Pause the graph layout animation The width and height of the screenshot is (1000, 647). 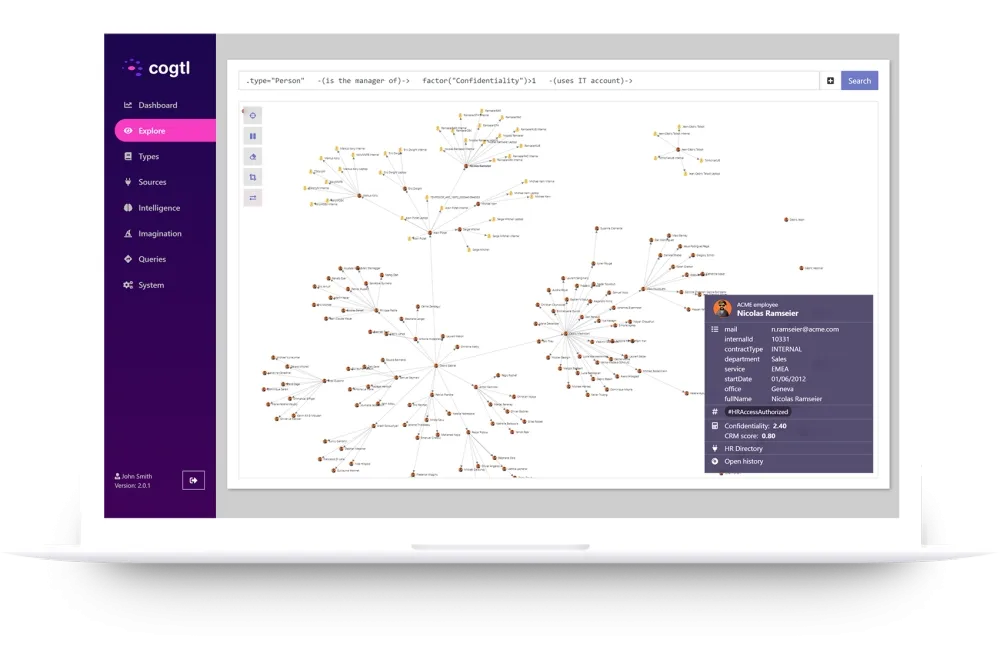pos(253,136)
